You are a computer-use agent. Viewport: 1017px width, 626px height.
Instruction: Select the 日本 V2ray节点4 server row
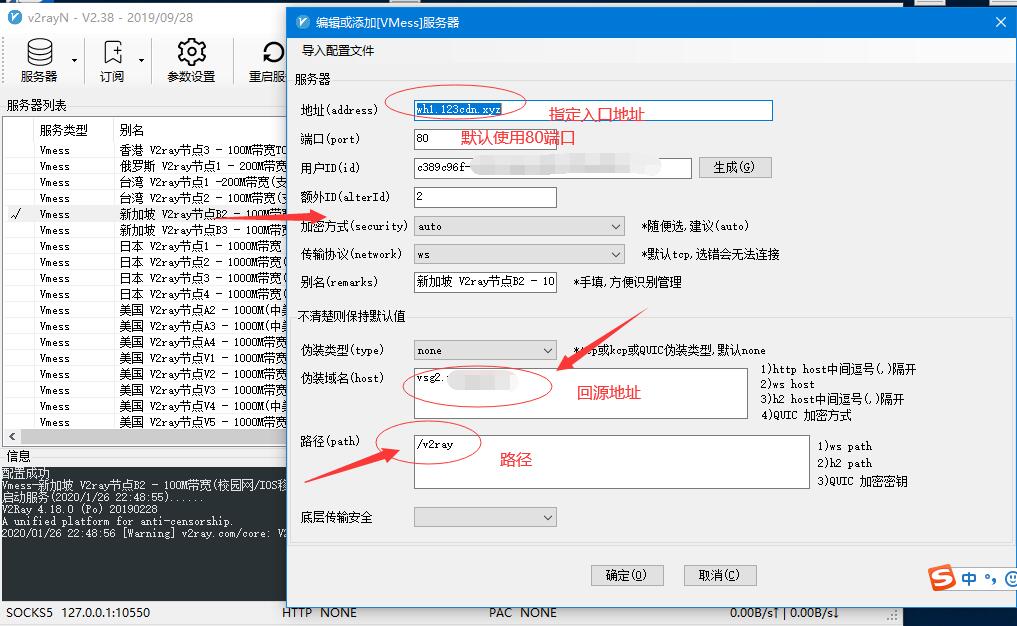coord(145,294)
